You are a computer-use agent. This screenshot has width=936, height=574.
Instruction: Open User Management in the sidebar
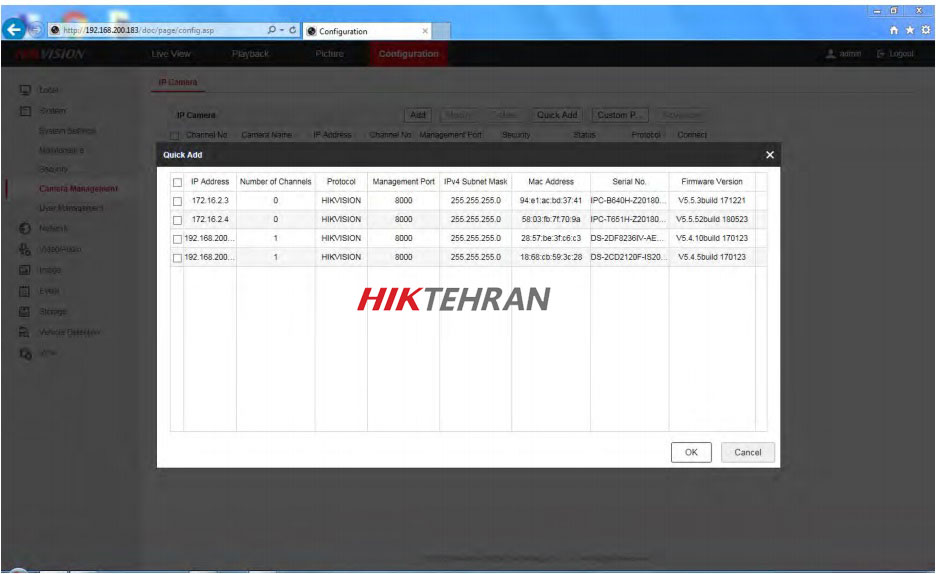click(71, 208)
